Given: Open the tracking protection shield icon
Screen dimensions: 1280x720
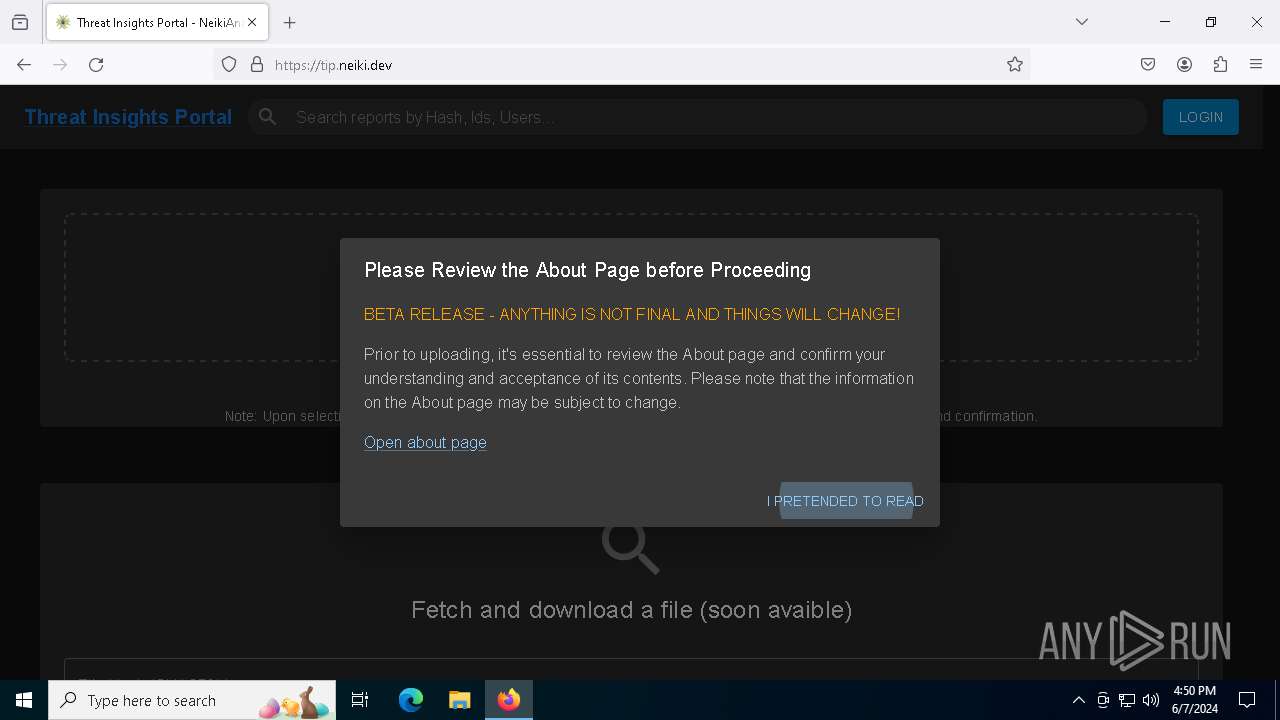Looking at the screenshot, I should coord(229,65).
